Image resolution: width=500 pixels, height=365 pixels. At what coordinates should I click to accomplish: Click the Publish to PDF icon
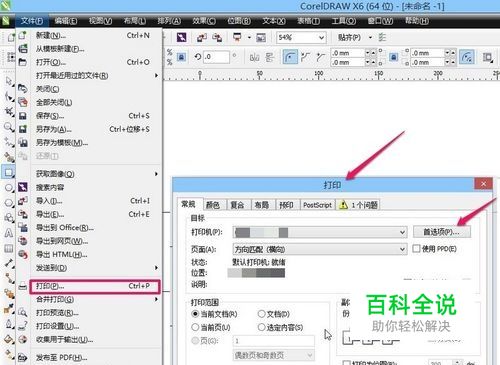click(22, 358)
